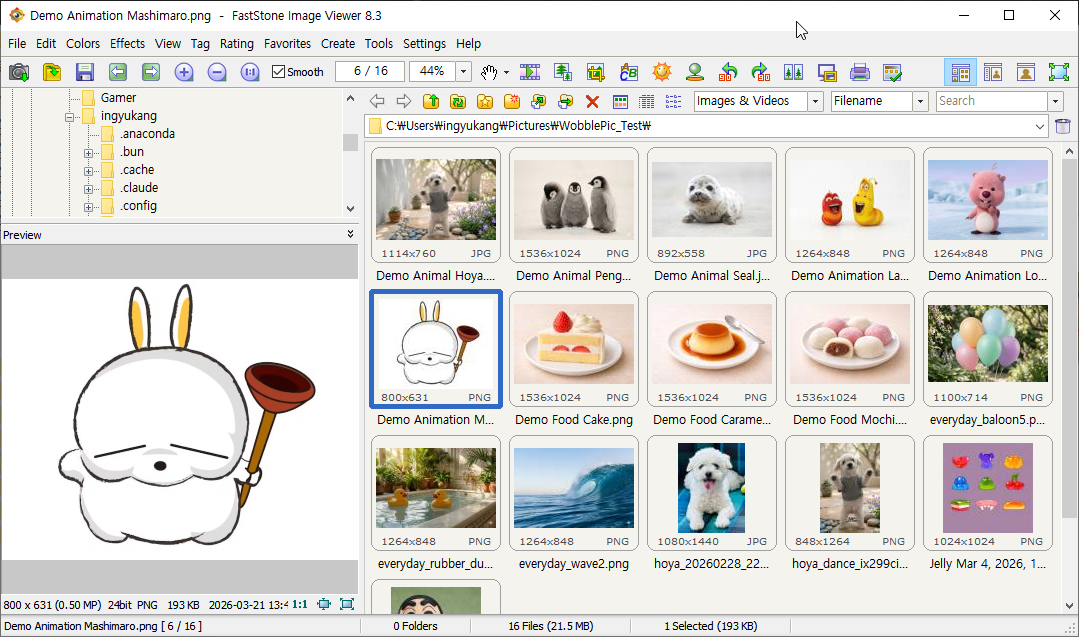Viewport: 1079px width, 637px height.
Task: Click folder tree scroll down arrow
Action: click(350, 208)
